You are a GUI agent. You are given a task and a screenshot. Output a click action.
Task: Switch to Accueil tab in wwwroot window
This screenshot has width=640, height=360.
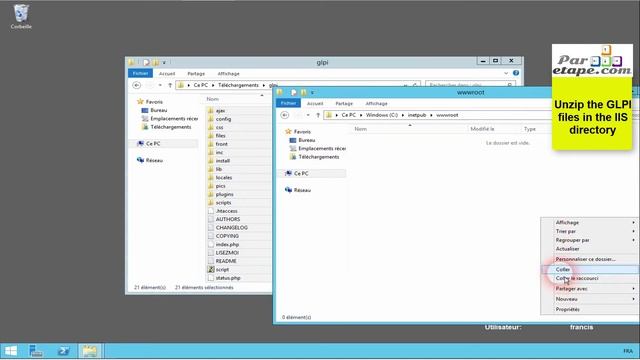click(x=315, y=104)
